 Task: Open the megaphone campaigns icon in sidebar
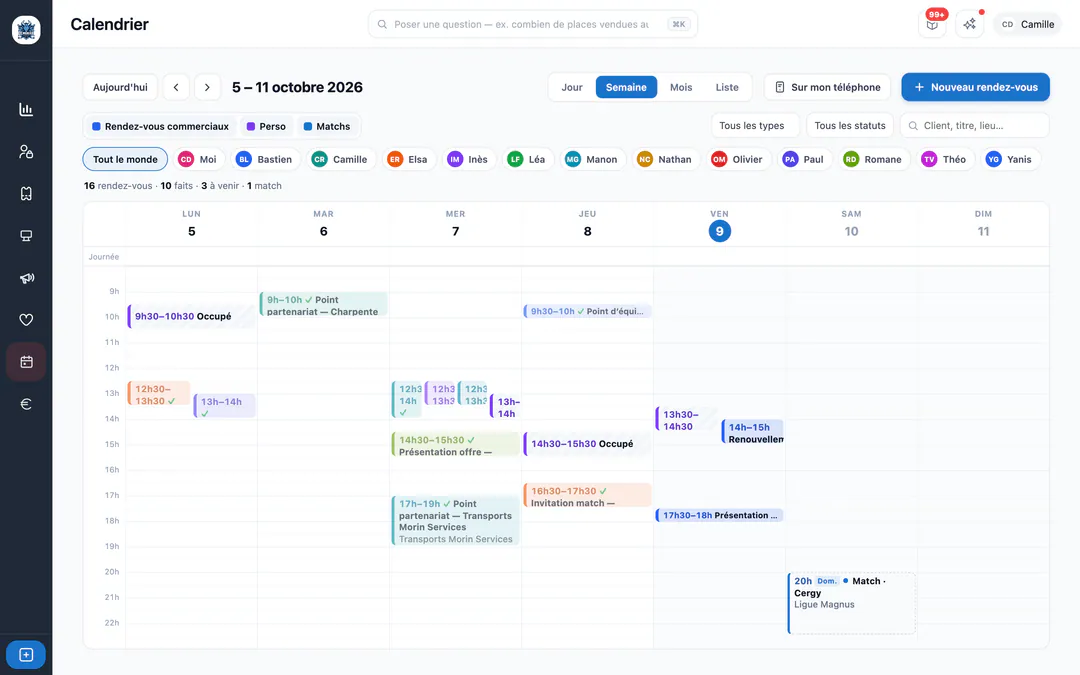tap(26, 278)
